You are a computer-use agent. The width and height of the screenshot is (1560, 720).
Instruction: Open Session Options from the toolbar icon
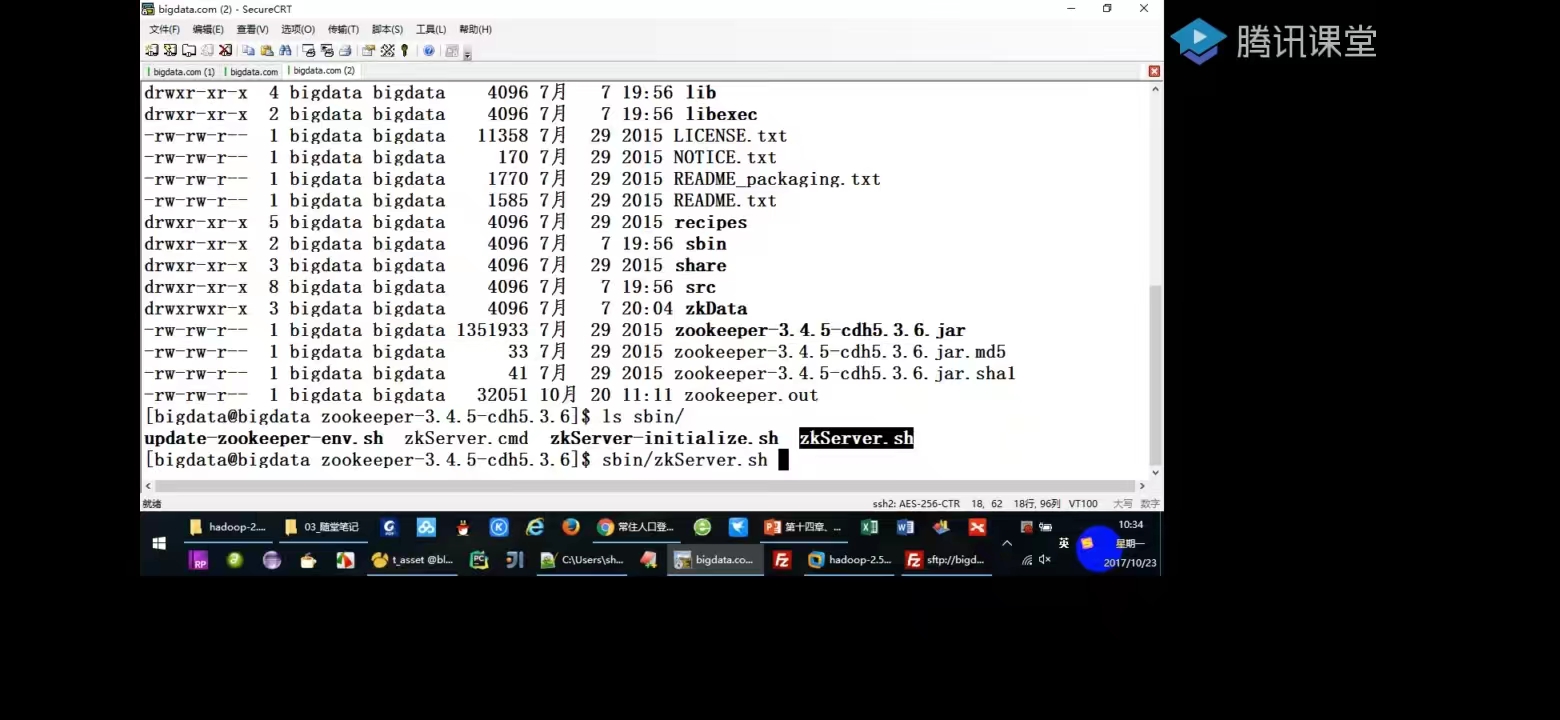click(368, 50)
